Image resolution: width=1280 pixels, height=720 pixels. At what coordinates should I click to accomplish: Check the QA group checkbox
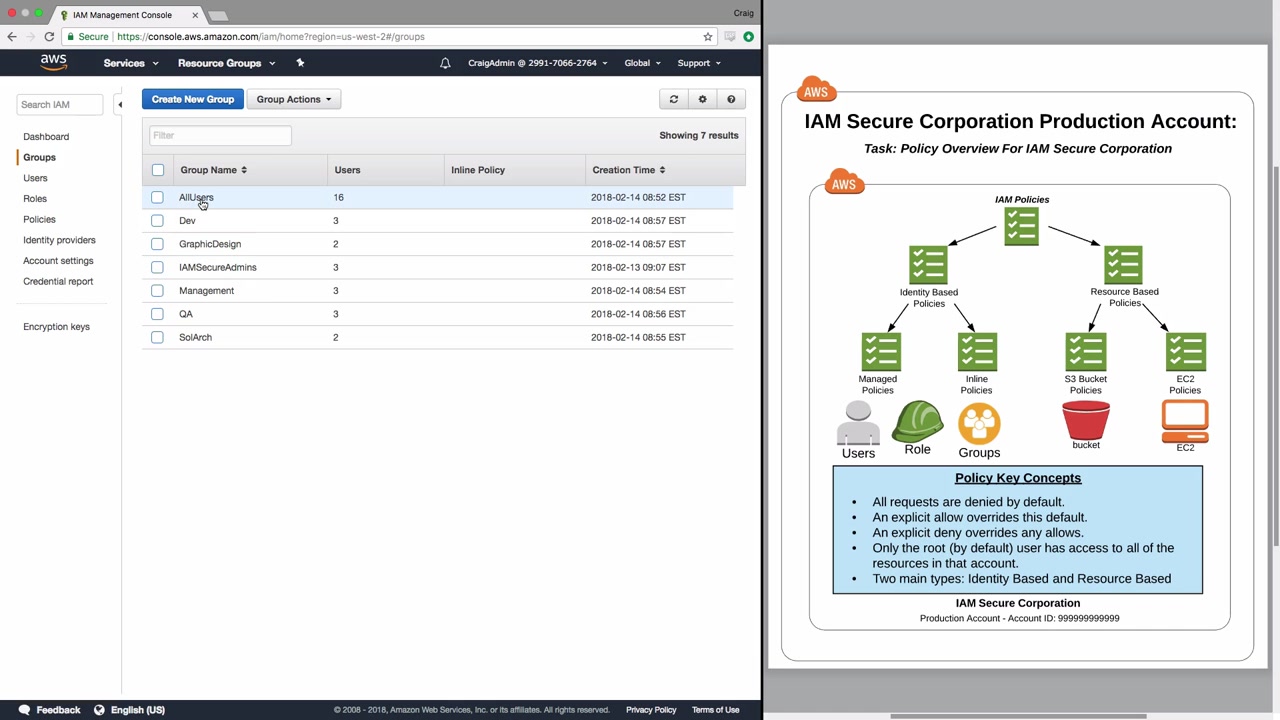(157, 314)
